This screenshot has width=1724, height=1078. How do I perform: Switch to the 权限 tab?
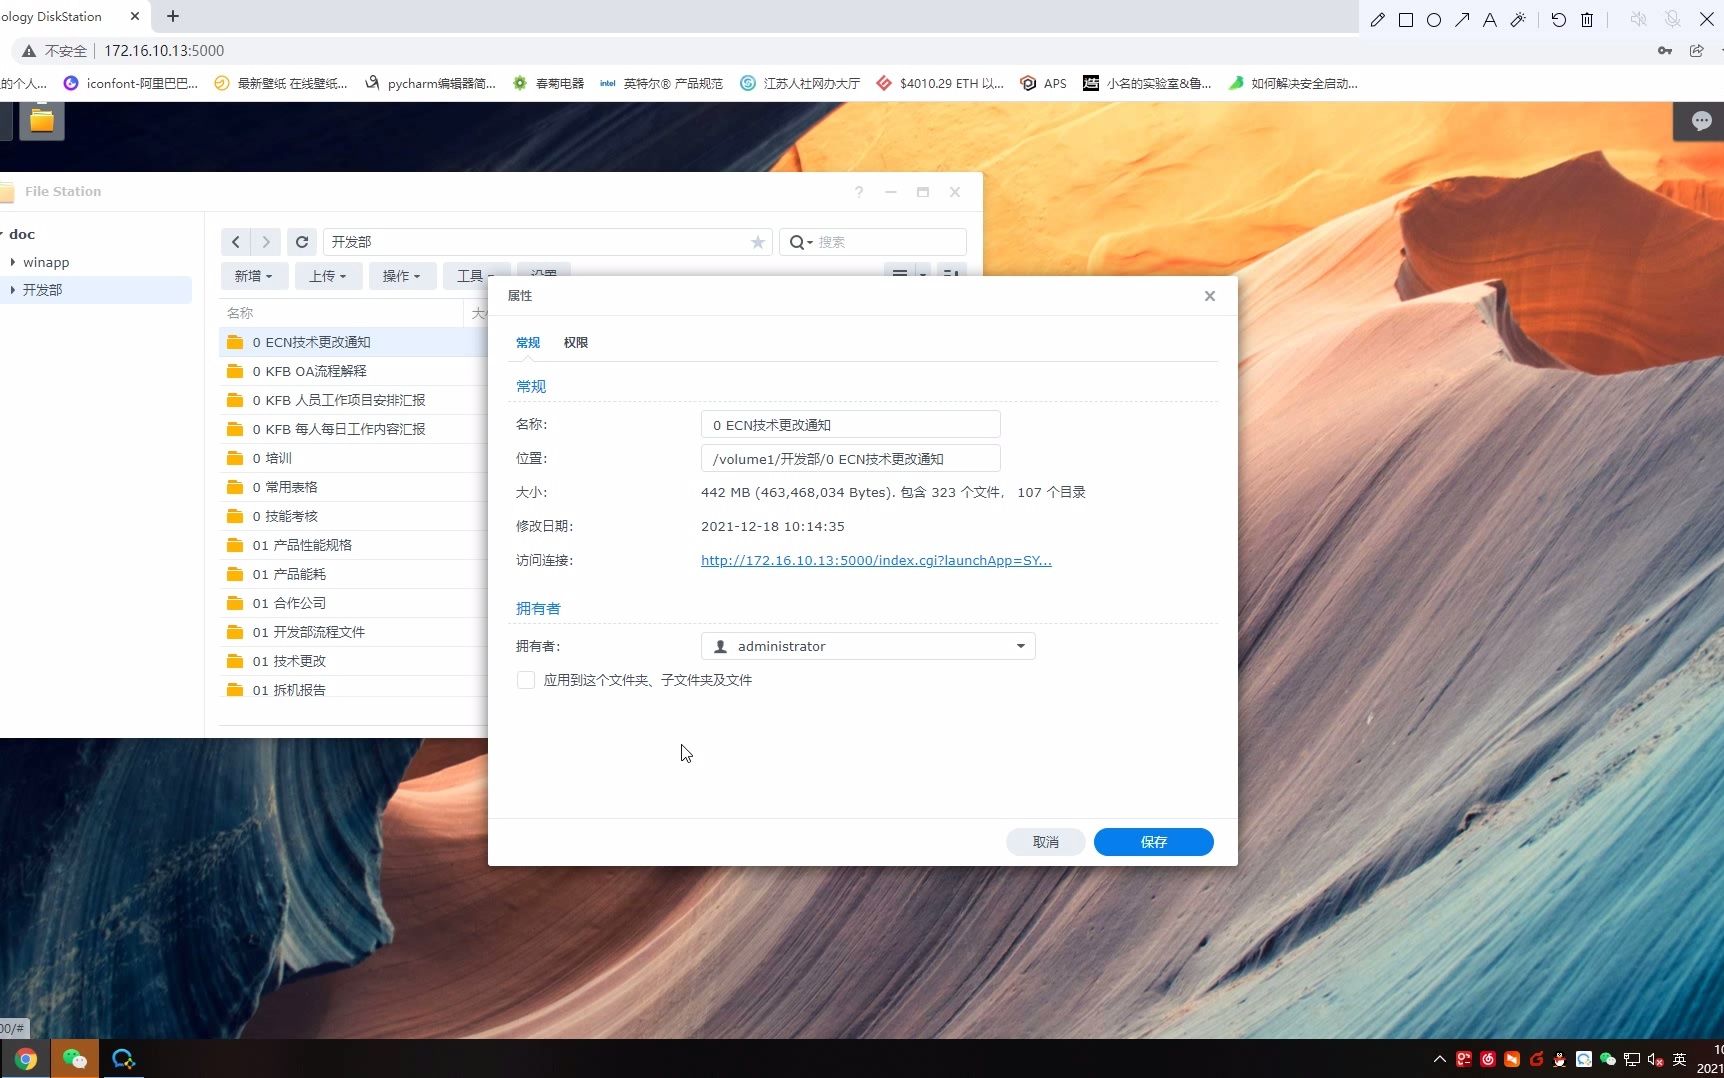click(576, 343)
